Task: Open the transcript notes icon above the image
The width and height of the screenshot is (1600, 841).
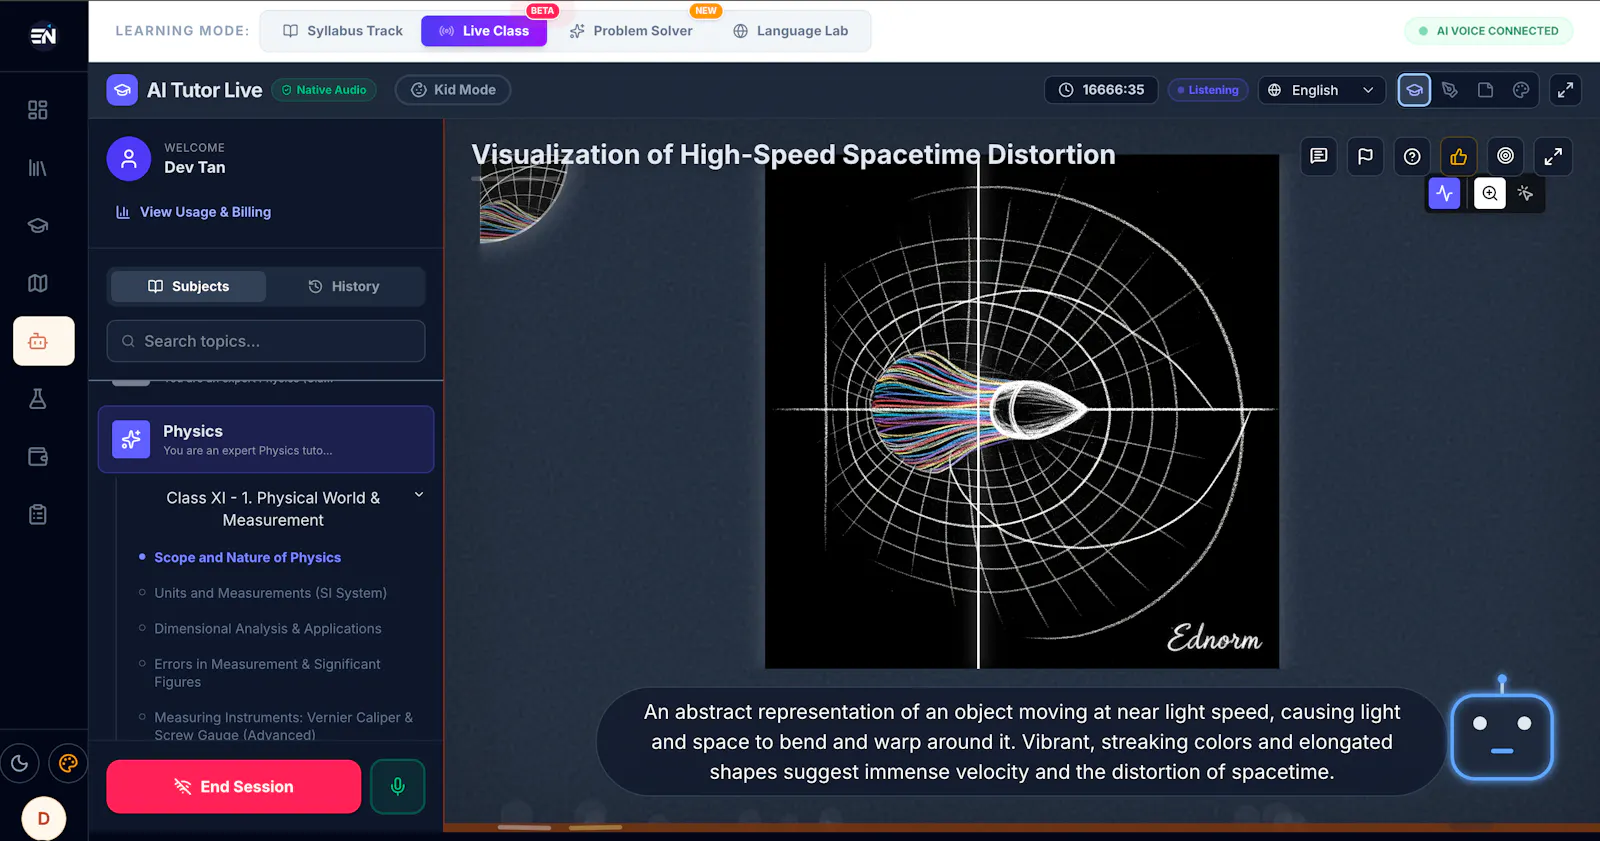Action: (x=1319, y=156)
